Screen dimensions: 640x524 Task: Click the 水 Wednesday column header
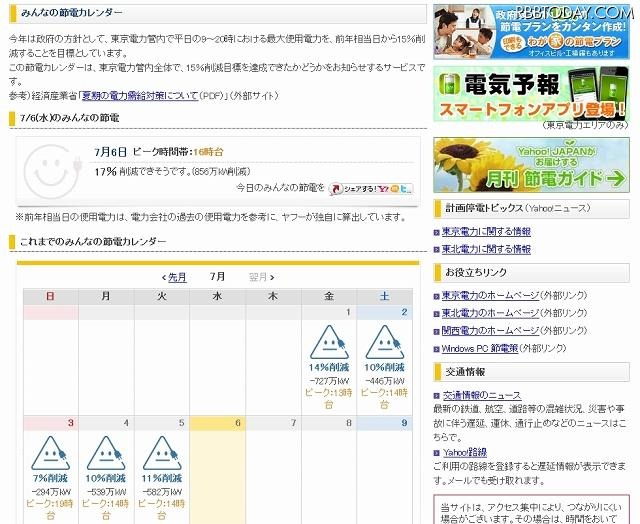pos(218,297)
